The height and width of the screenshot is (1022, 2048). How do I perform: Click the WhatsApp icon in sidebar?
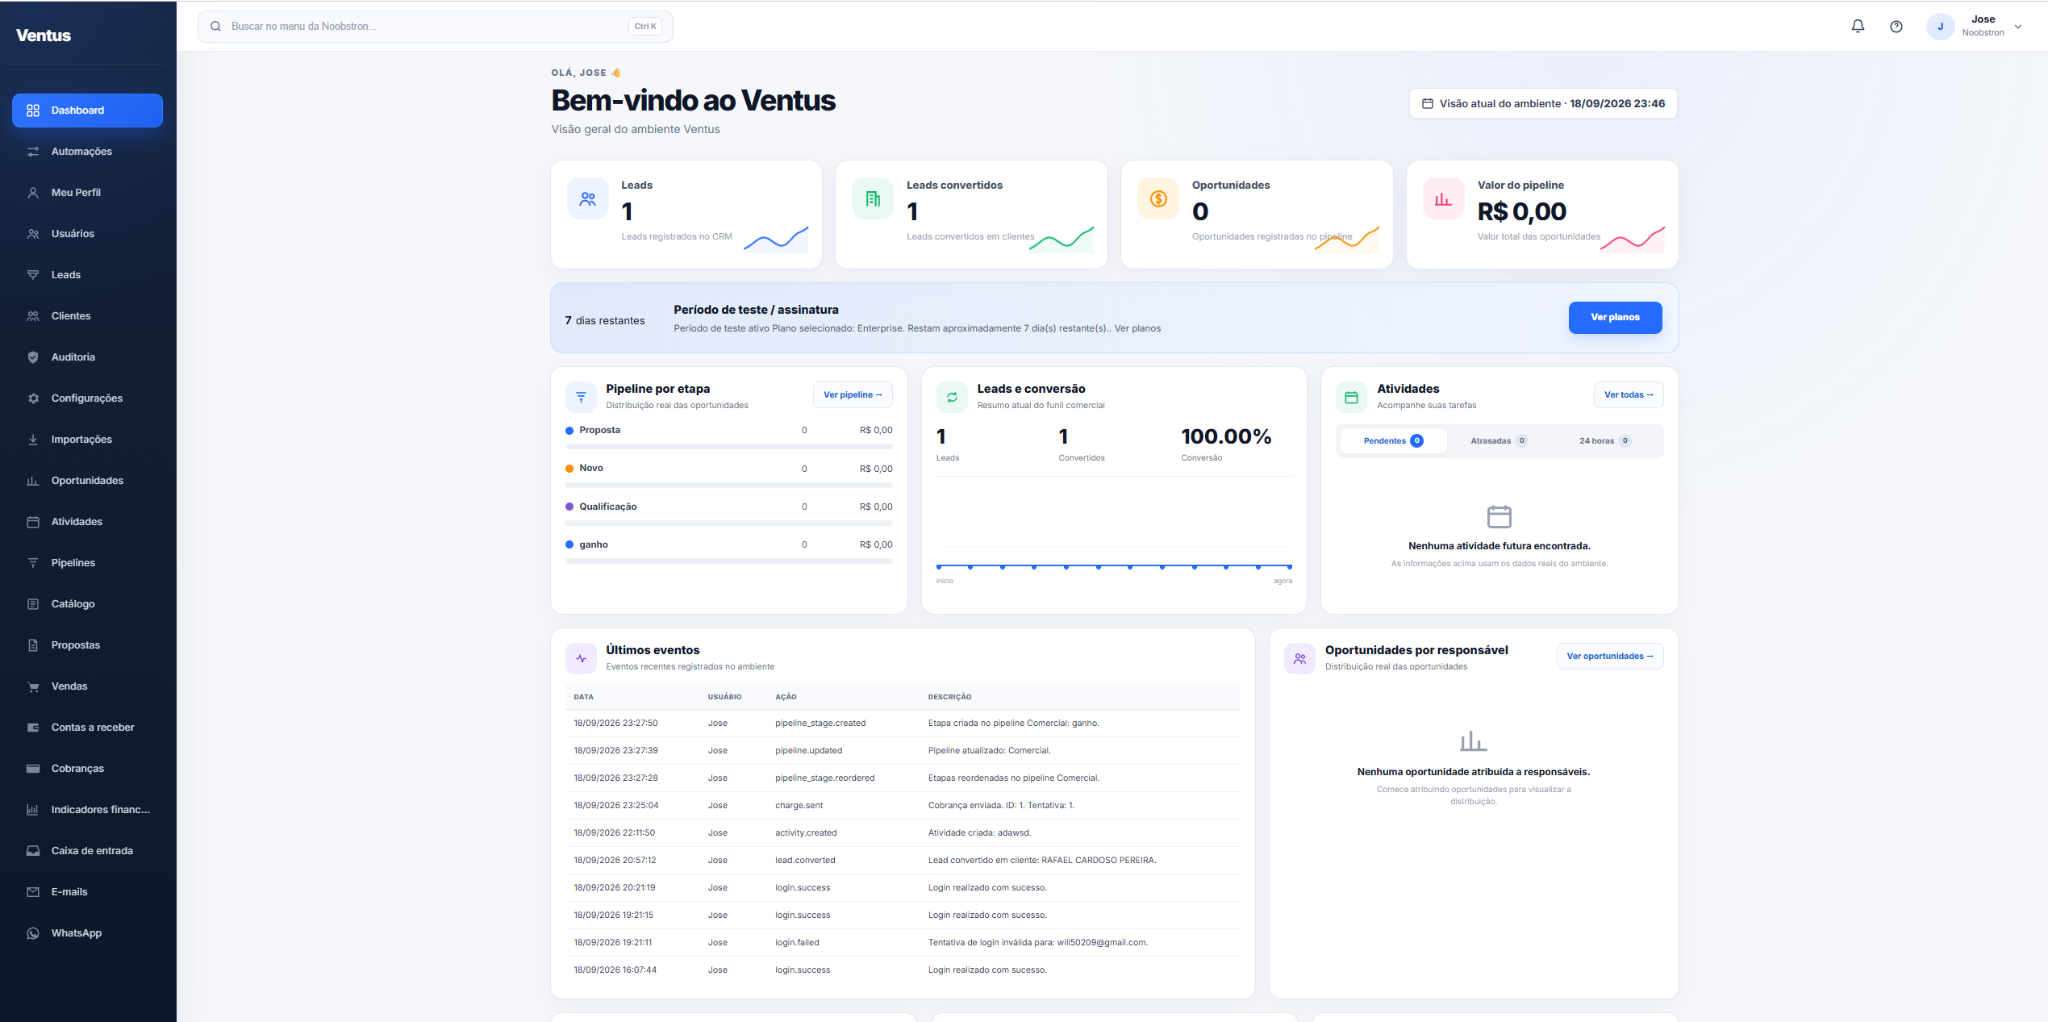click(33, 933)
